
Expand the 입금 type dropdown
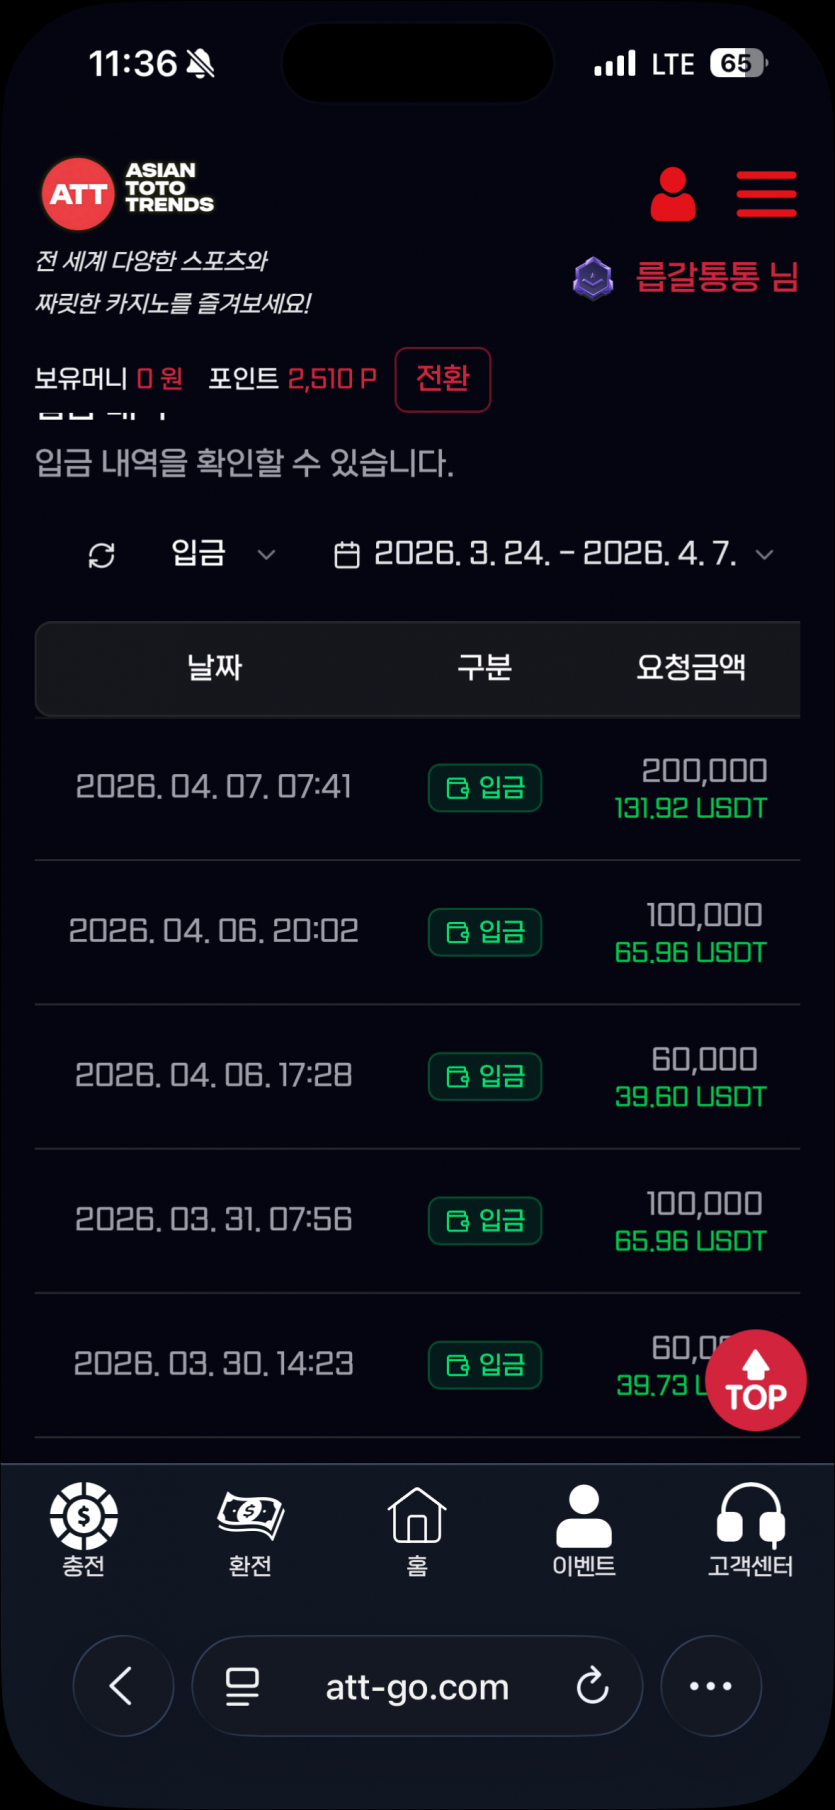[x=222, y=553]
